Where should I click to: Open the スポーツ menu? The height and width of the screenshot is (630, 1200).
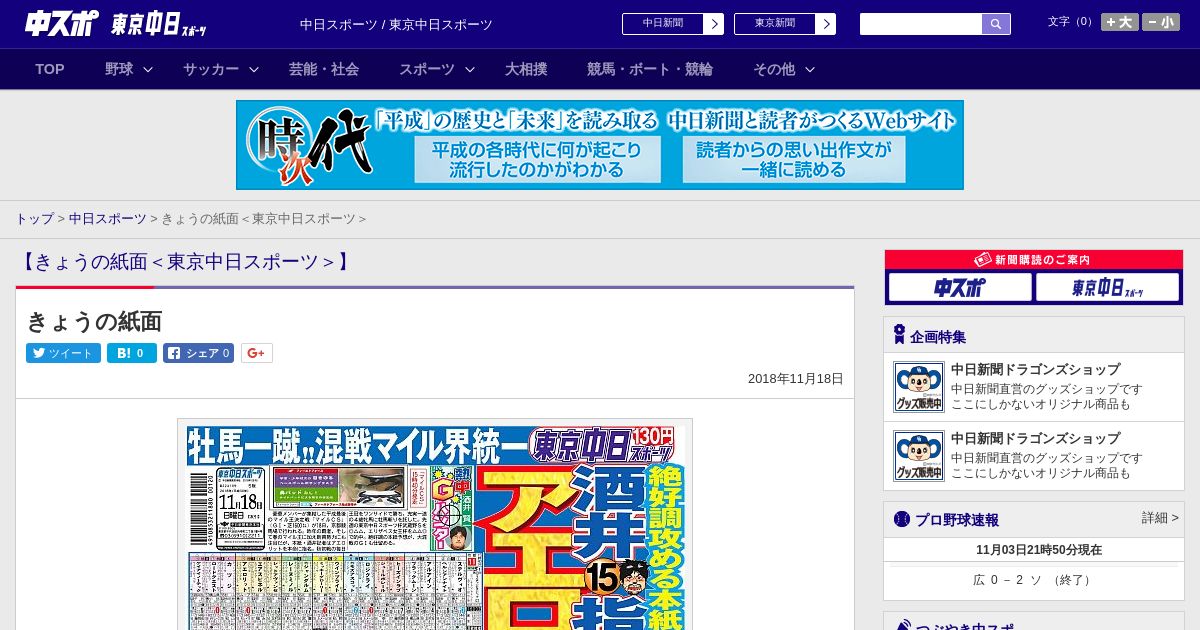click(427, 69)
